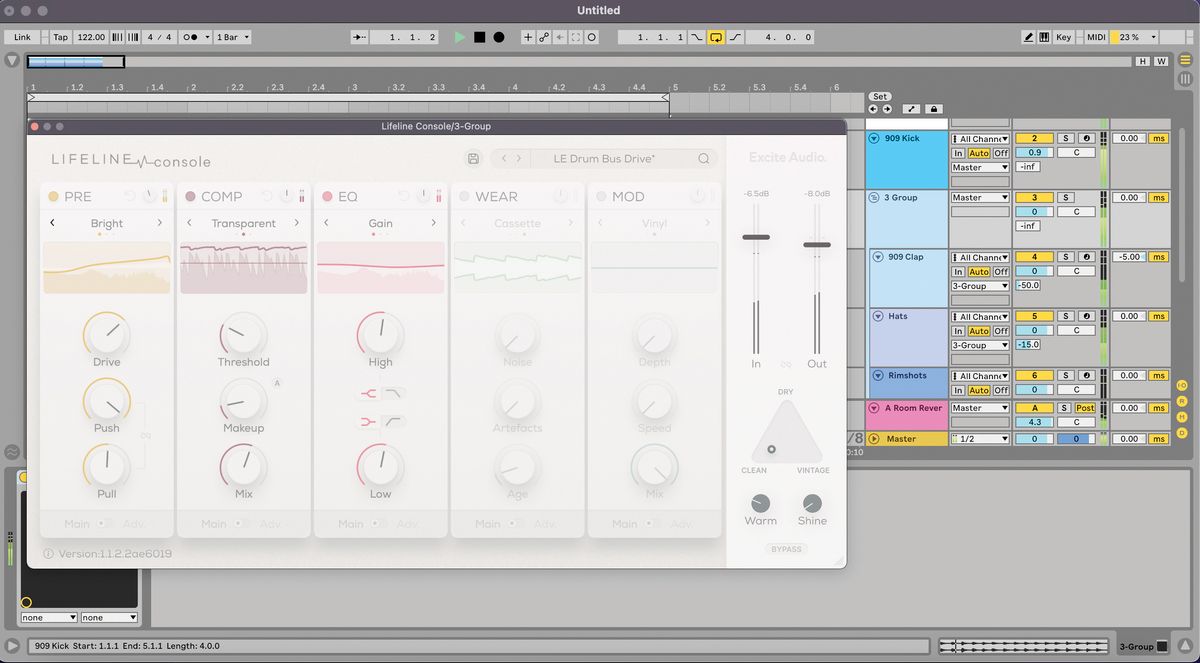Screen dimensions: 1200x663
Task: Open the 3-Group output routing dropdown on Hats
Action: click(x=978, y=344)
